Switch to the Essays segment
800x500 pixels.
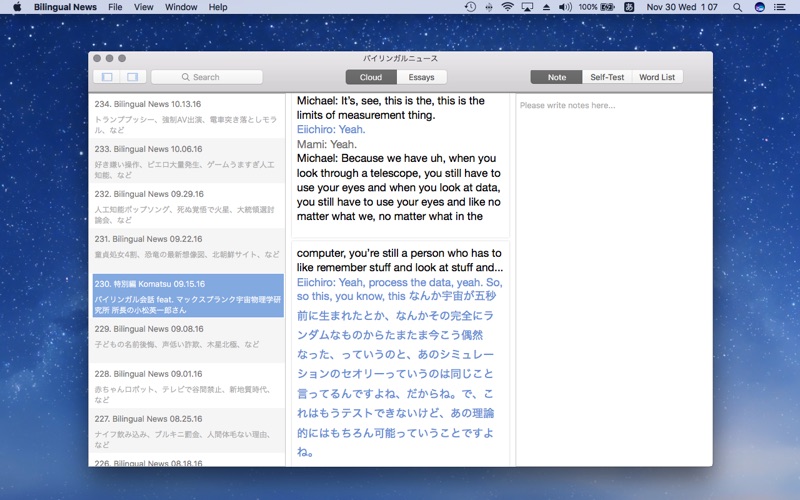[x=422, y=77]
